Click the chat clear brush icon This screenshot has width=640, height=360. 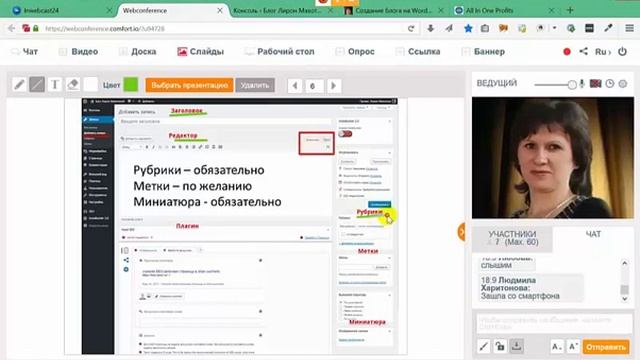tap(484, 347)
